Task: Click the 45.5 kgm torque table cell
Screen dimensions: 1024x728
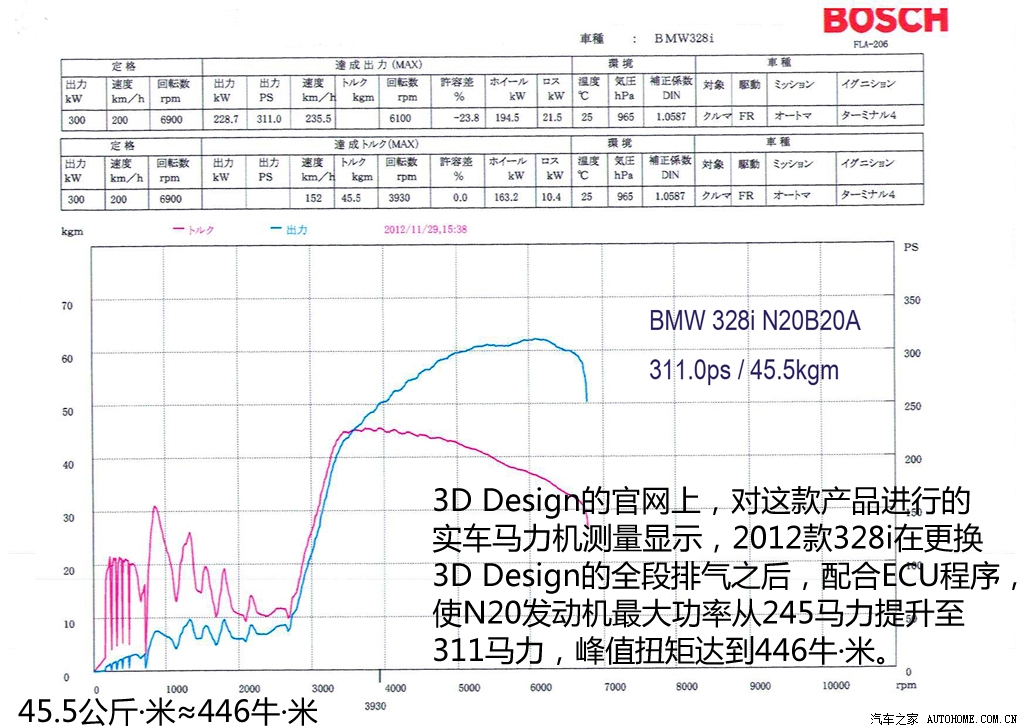Action: (x=351, y=198)
